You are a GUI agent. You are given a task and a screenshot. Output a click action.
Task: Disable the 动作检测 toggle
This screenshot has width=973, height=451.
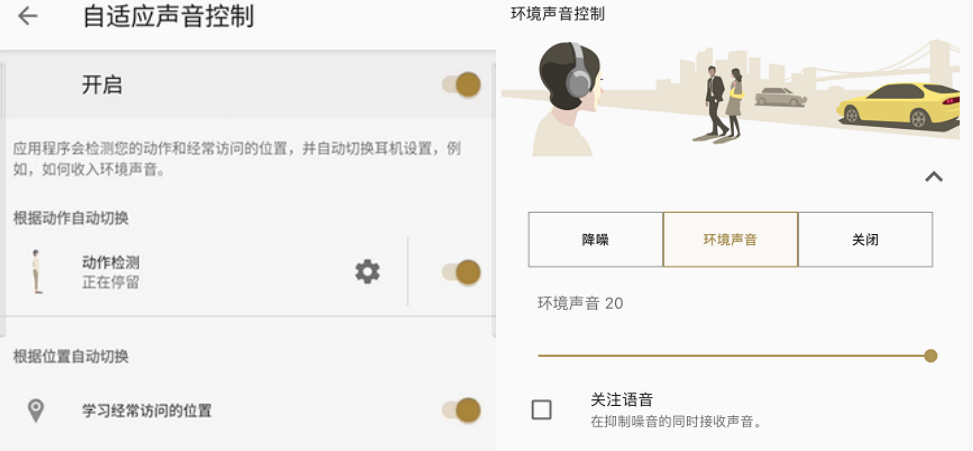point(462,271)
